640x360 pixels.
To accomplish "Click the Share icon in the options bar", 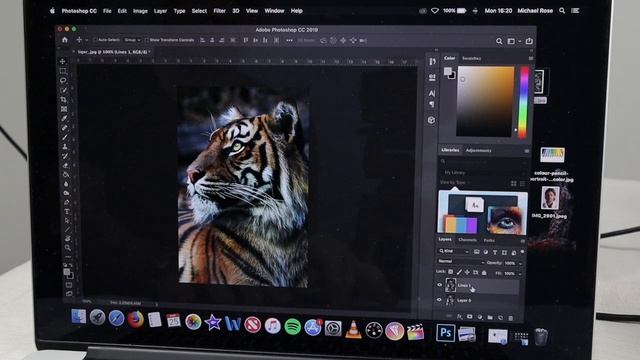I will [529, 41].
